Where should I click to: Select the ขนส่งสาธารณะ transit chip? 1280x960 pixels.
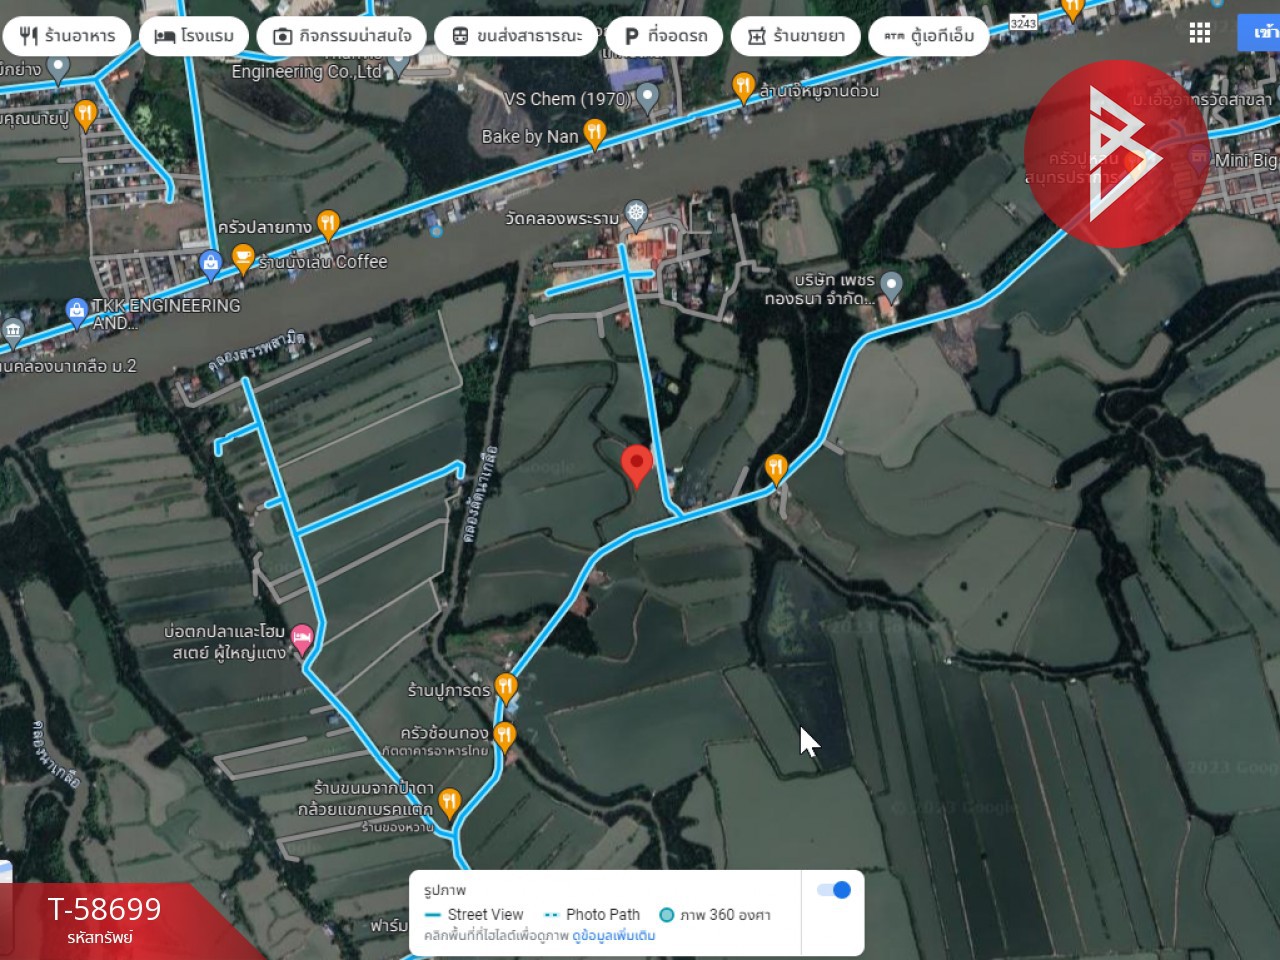517,36
